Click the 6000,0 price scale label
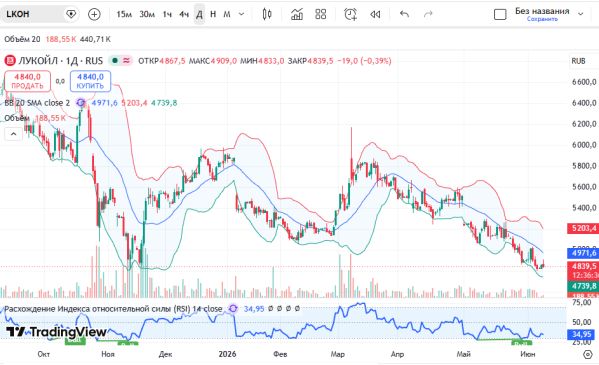This screenshot has width=599, height=365. 584,145
